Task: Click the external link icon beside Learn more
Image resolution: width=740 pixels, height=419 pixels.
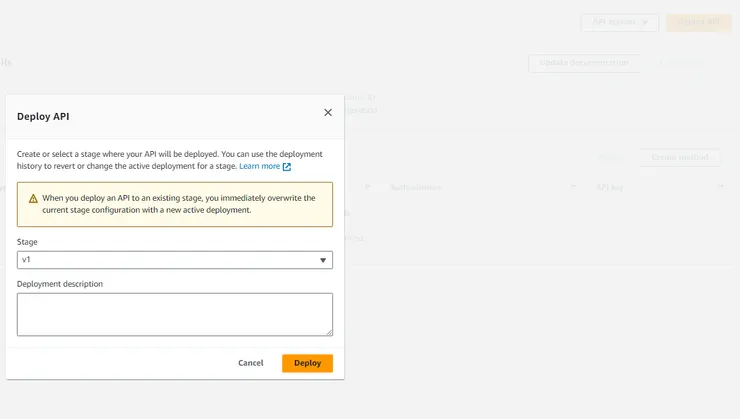Action: 287,167
